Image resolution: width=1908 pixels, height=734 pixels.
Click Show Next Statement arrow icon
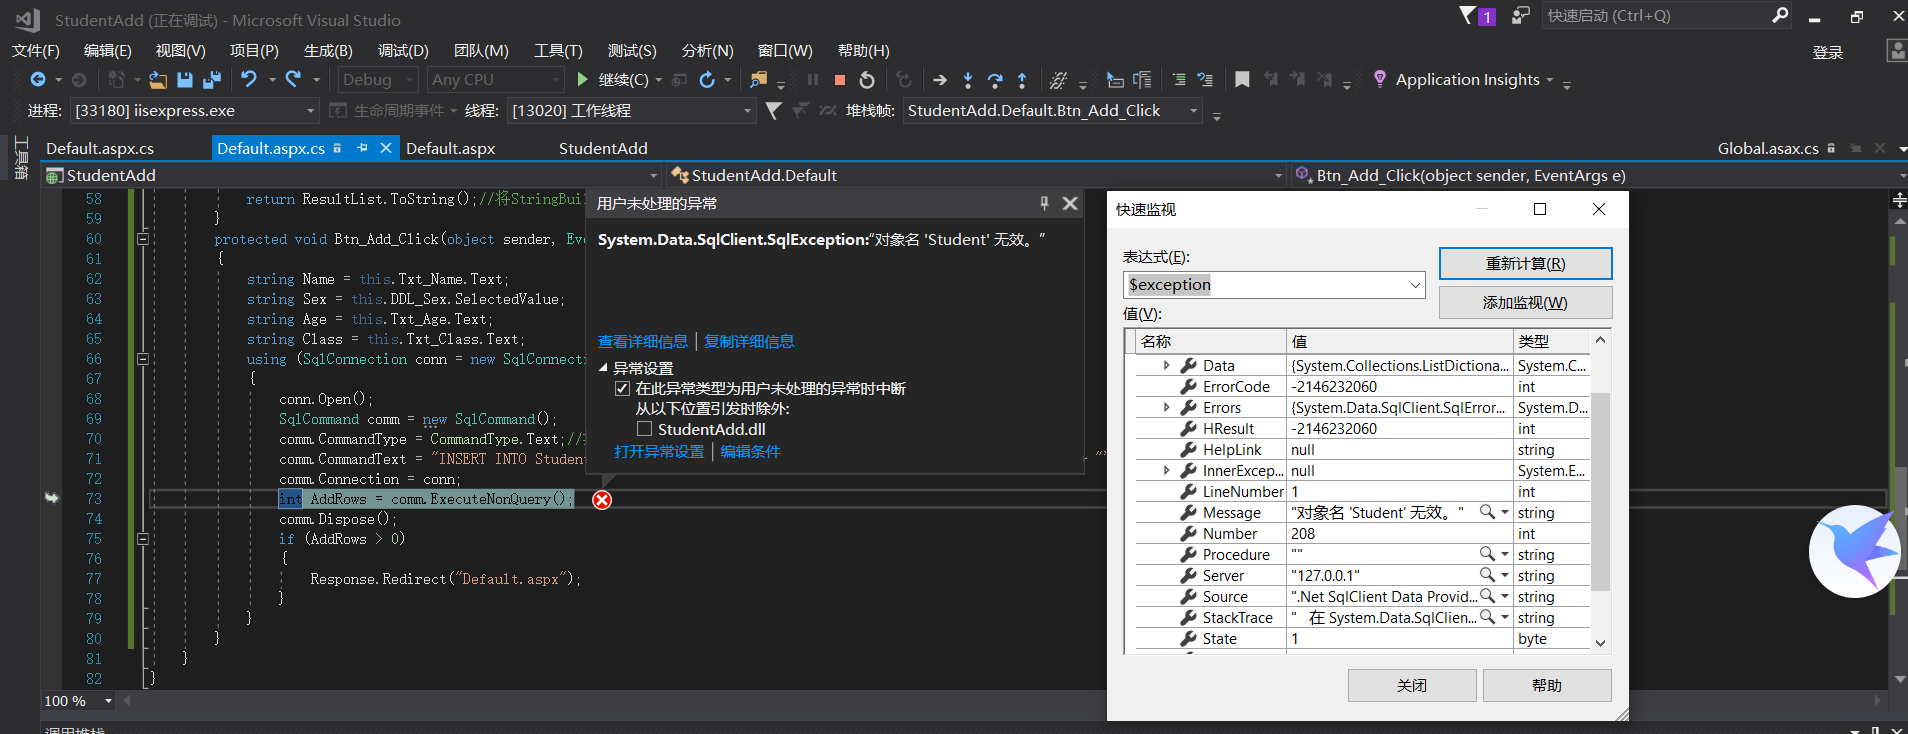coord(940,80)
